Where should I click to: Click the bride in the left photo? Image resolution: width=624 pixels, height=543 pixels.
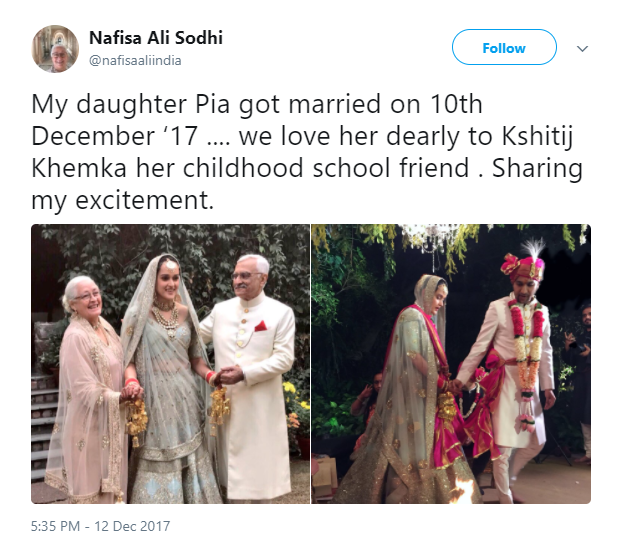168,380
